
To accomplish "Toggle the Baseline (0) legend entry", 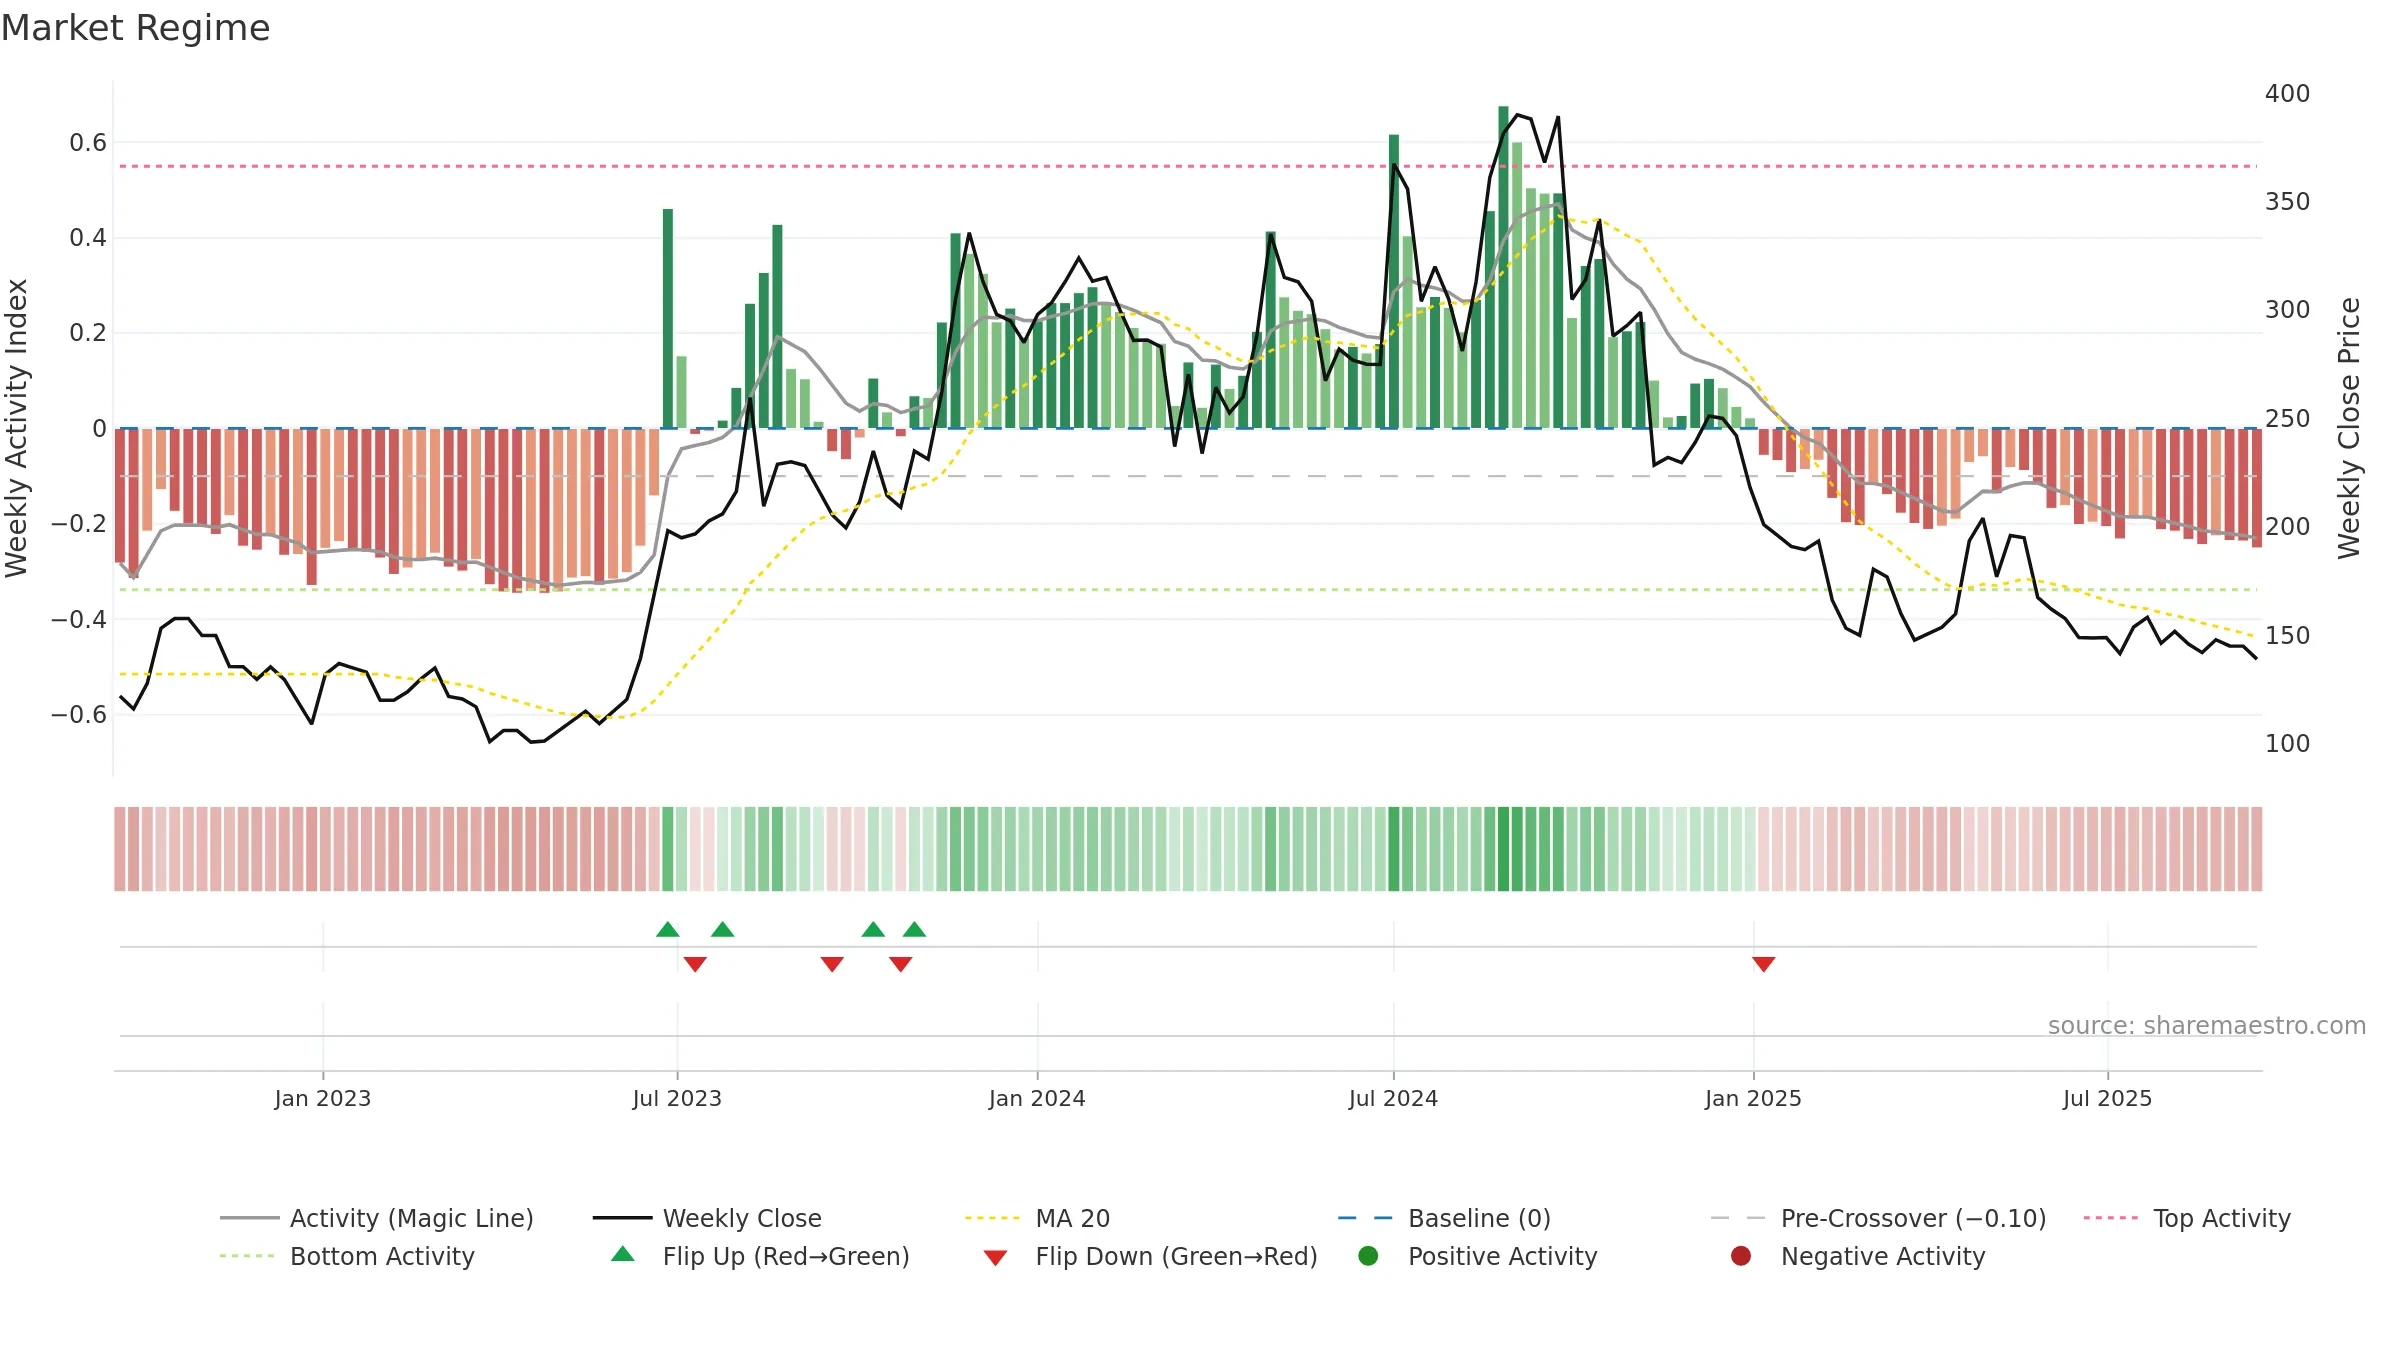I will pyautogui.click(x=1444, y=1218).
